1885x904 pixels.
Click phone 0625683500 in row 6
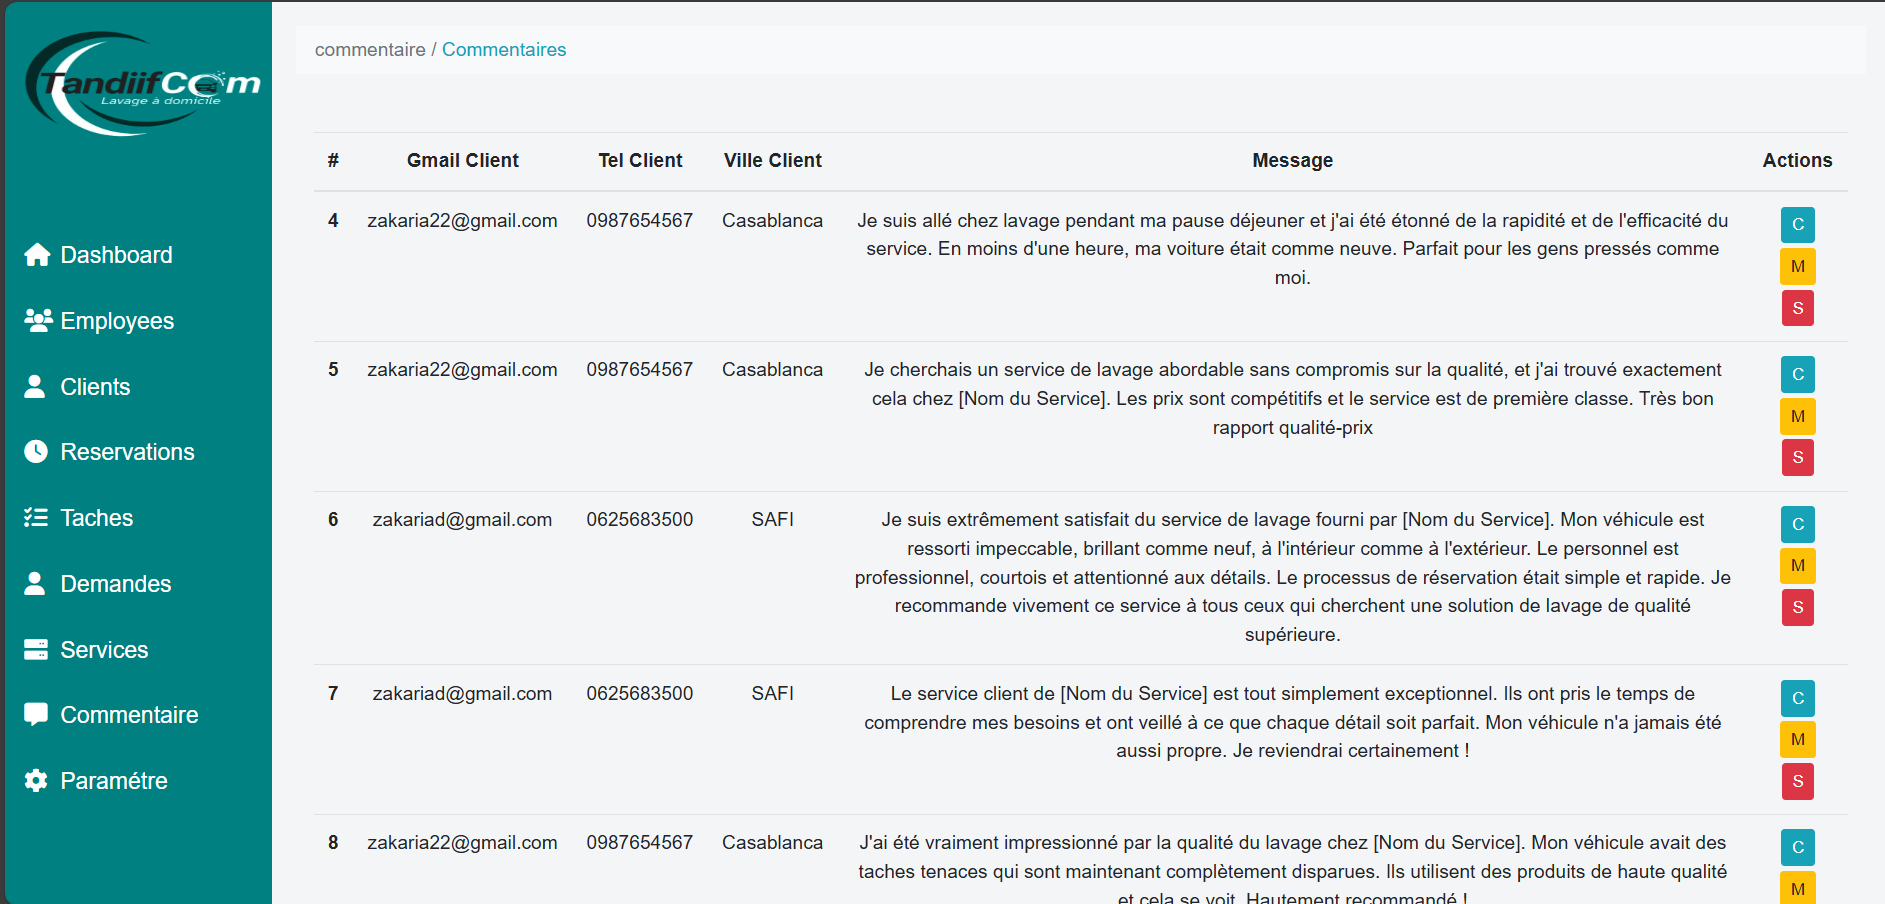coord(640,519)
